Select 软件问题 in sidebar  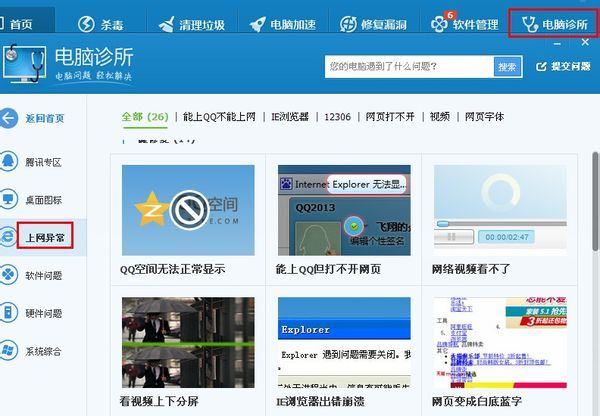44,276
